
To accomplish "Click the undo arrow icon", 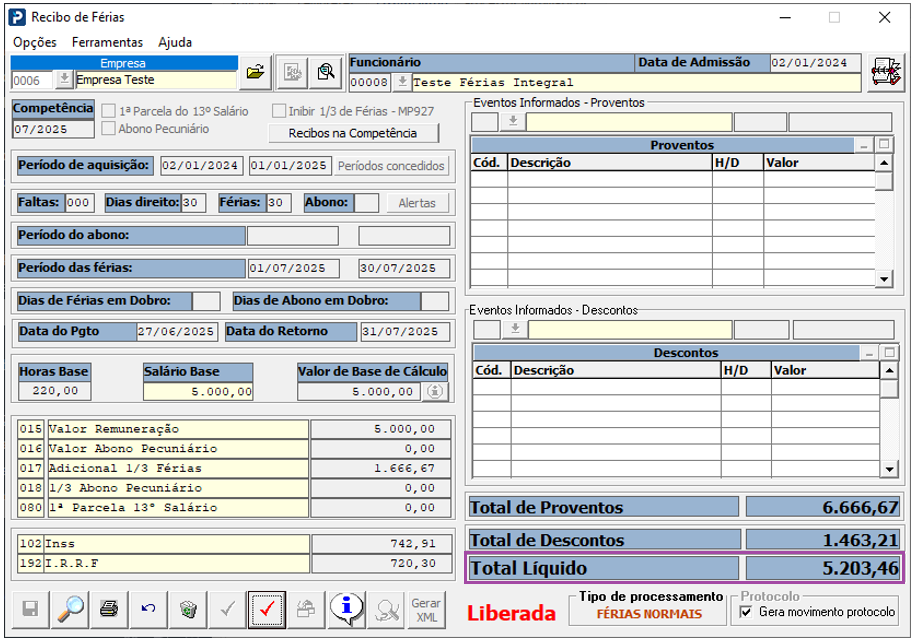I will coord(148,609).
